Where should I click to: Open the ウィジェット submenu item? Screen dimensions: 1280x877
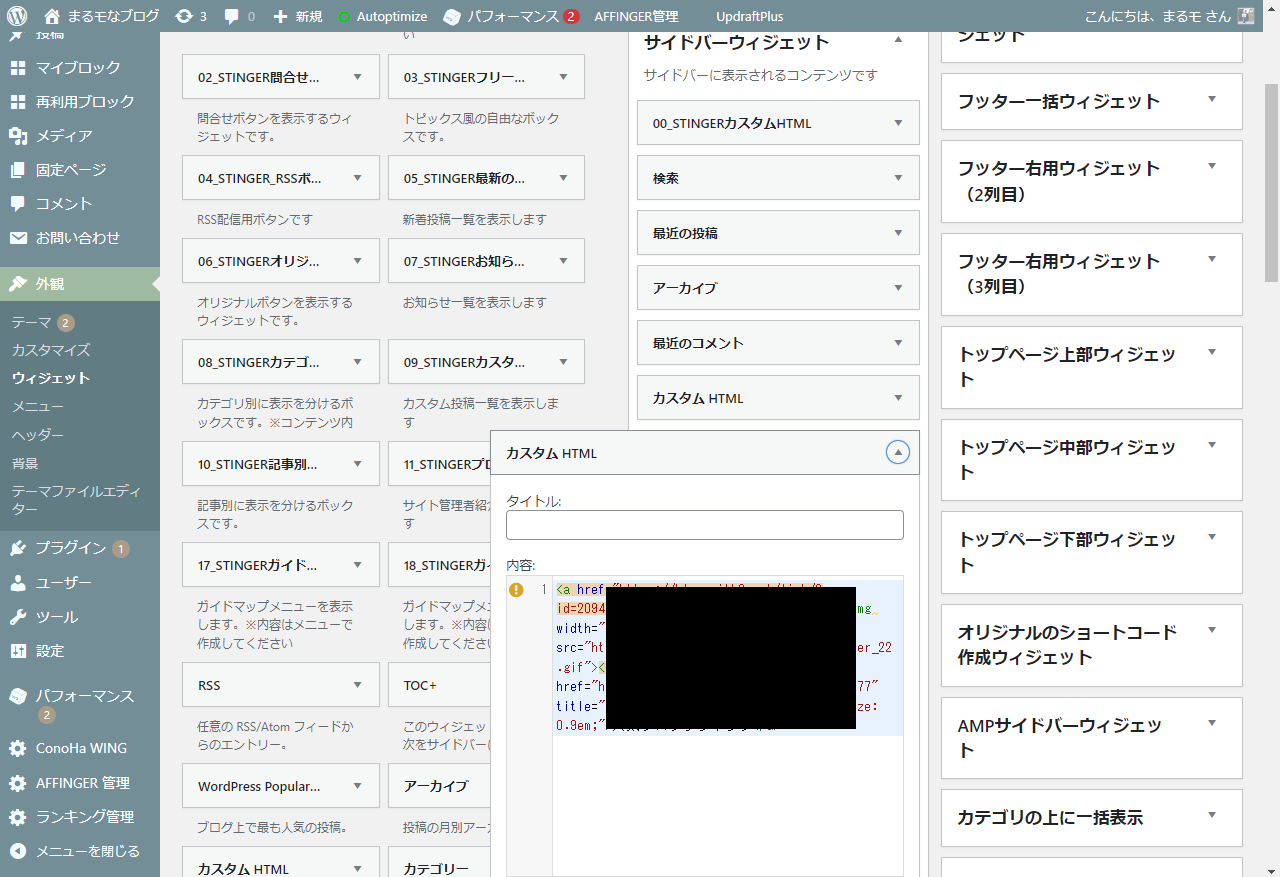[51, 378]
